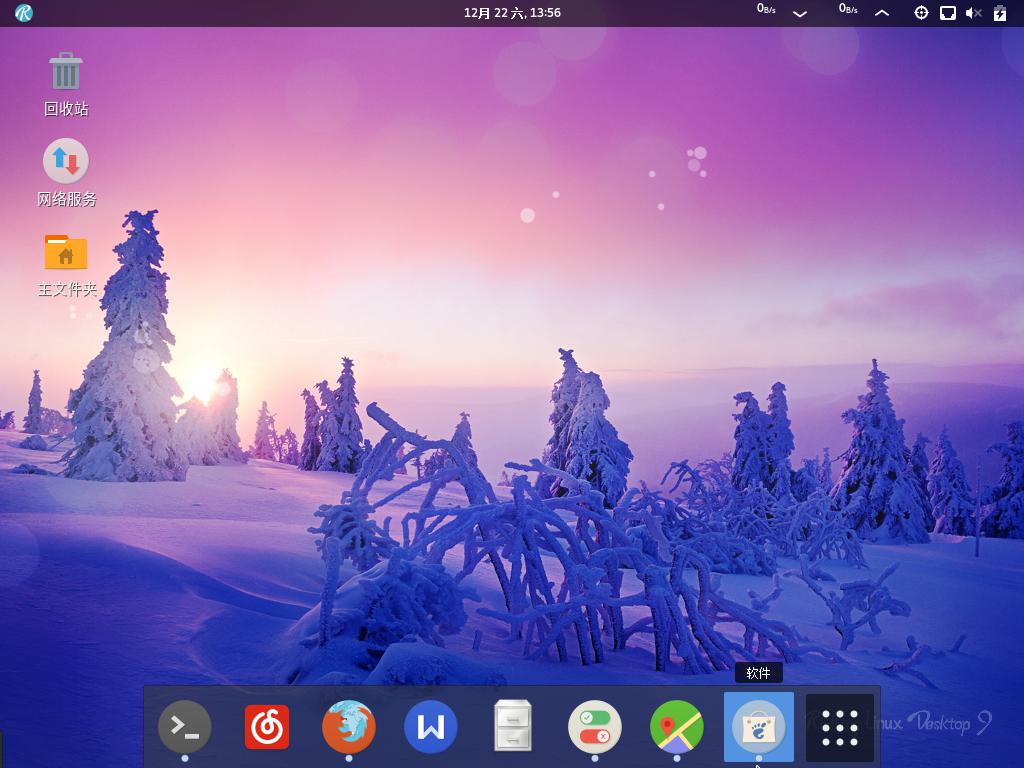Show all applications grid button
The height and width of the screenshot is (768, 1024).
coord(840,727)
